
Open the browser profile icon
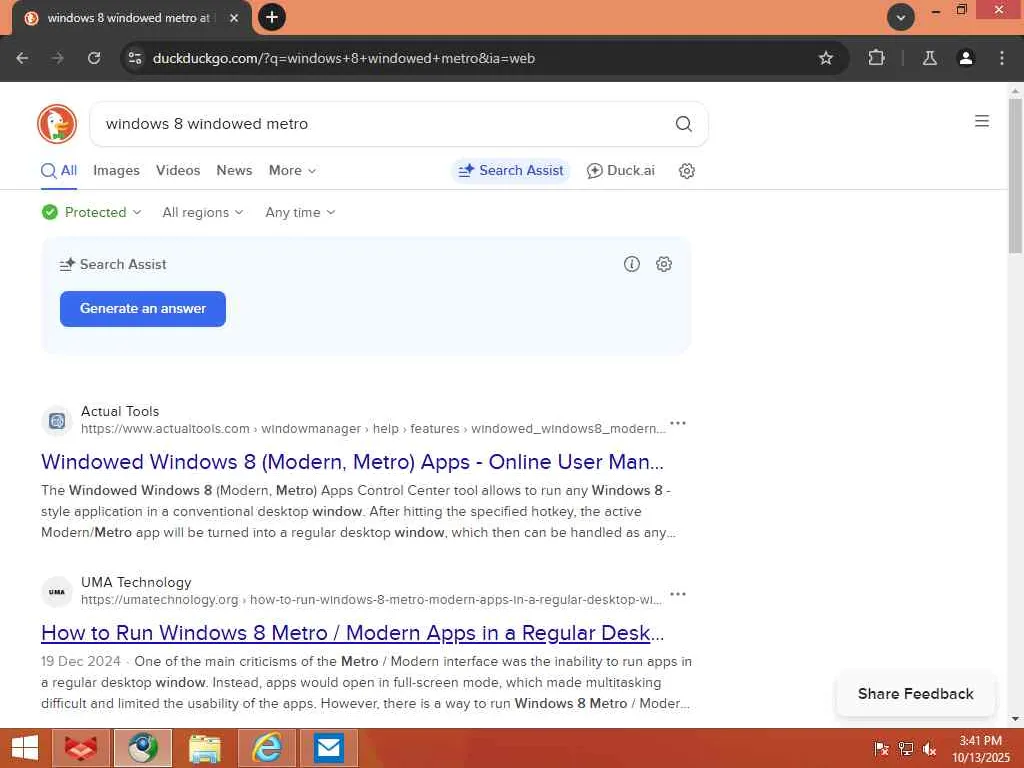pyautogui.click(x=965, y=58)
